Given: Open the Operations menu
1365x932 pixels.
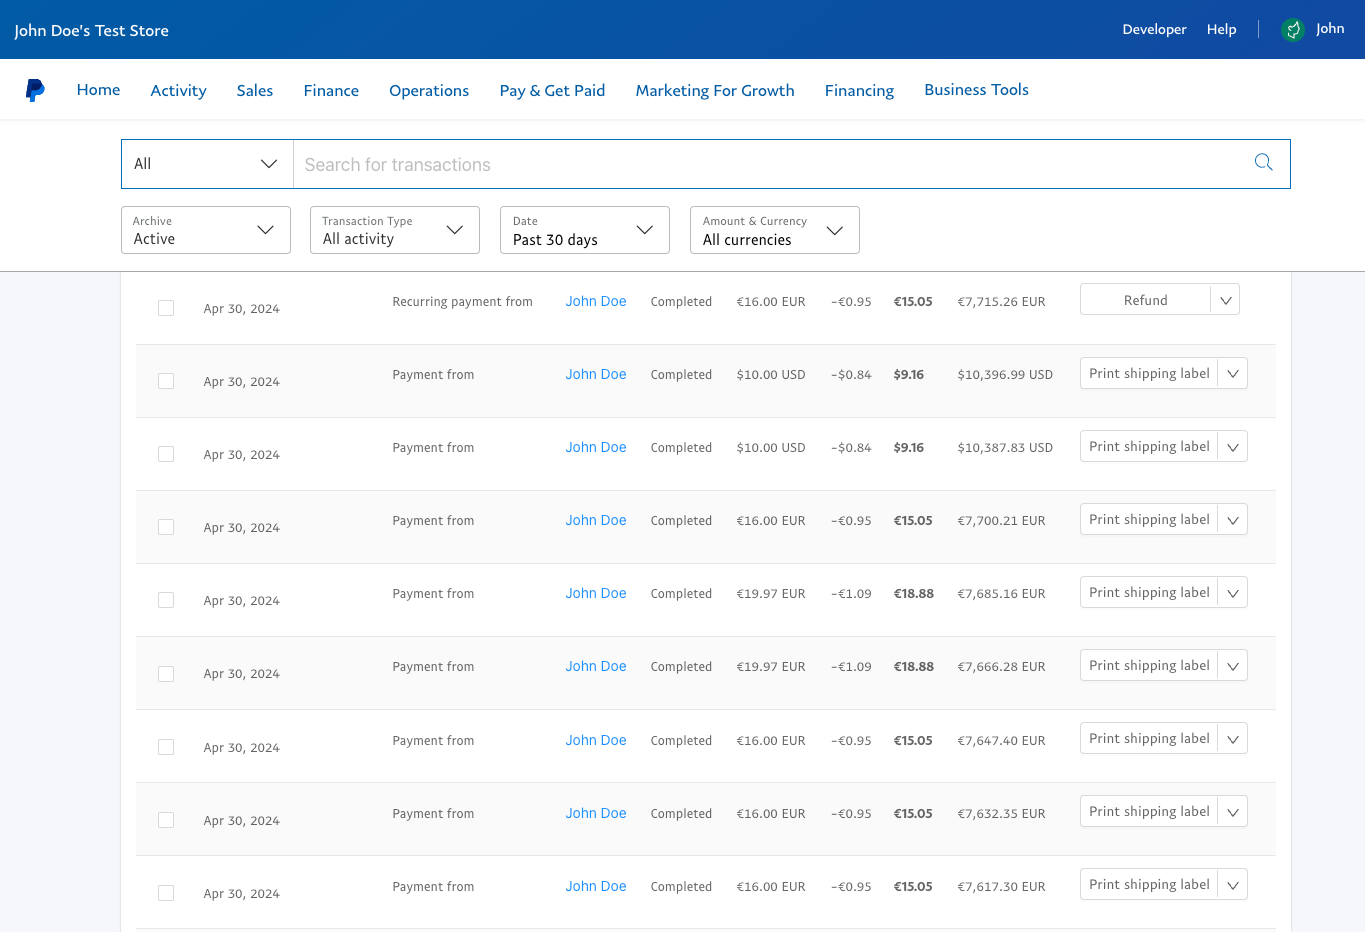Looking at the screenshot, I should [429, 91].
